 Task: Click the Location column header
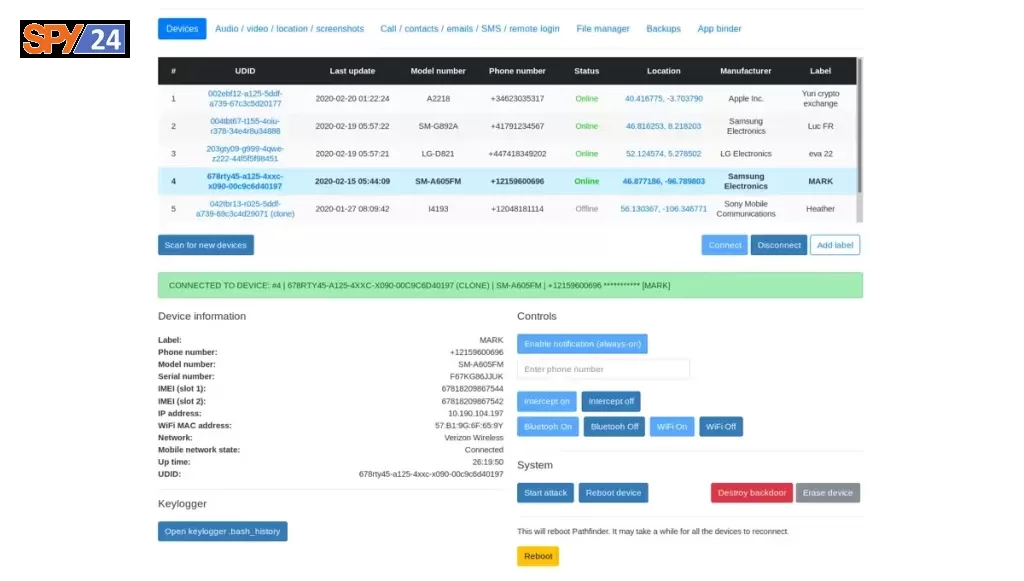pyautogui.click(x=664, y=71)
